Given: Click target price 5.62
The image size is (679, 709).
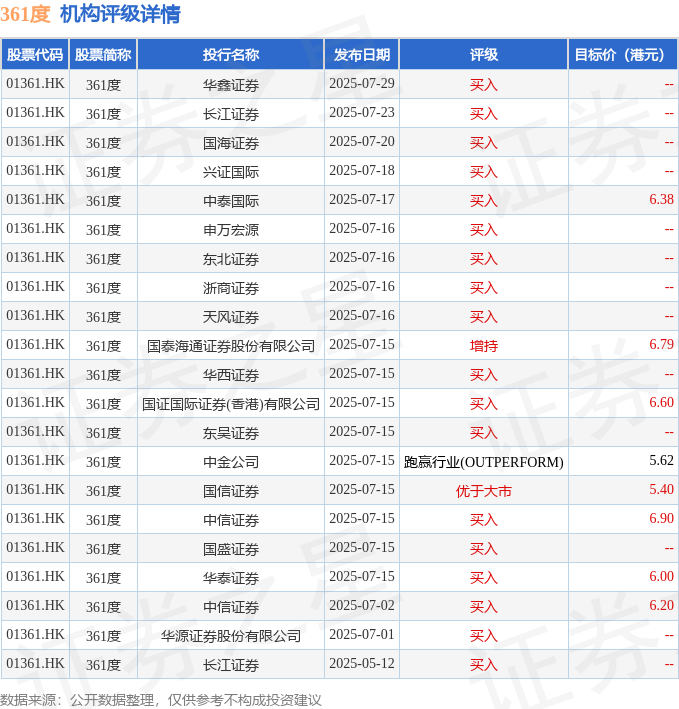Looking at the screenshot, I should 661,460.
